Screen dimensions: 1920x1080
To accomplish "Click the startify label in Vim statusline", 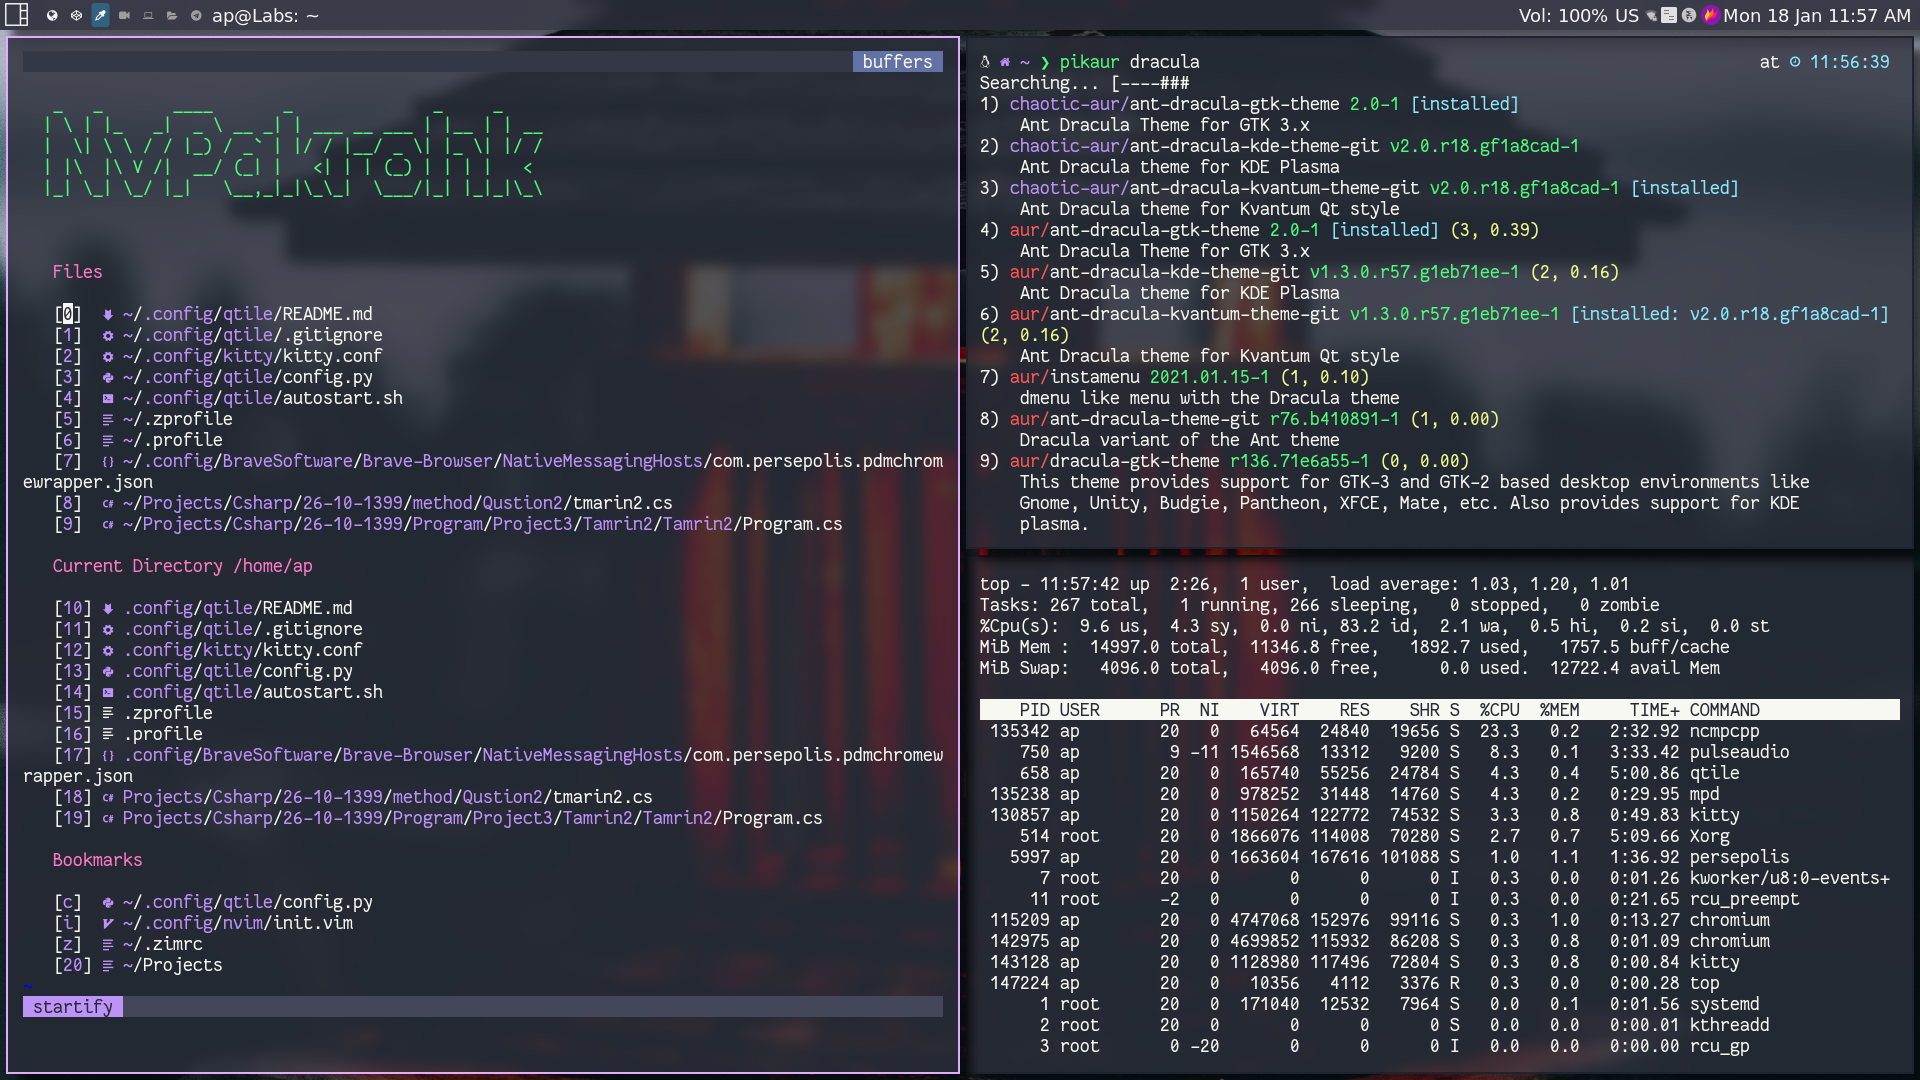I will 73,1006.
